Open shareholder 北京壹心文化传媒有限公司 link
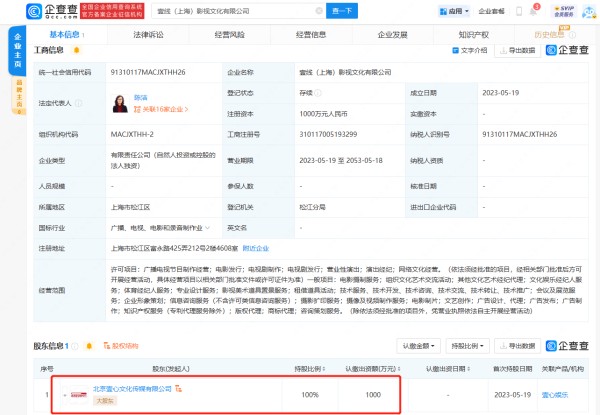This screenshot has width=600, height=415. (x=132, y=389)
